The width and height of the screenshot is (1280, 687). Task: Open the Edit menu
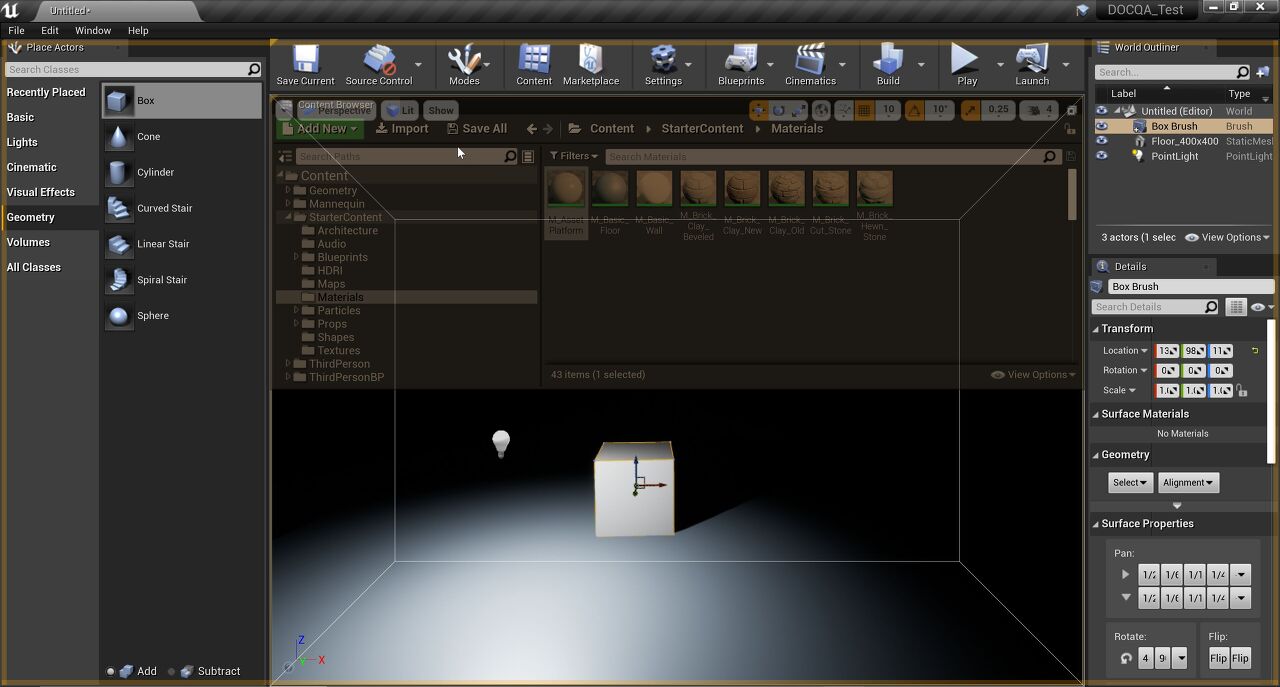pos(50,31)
